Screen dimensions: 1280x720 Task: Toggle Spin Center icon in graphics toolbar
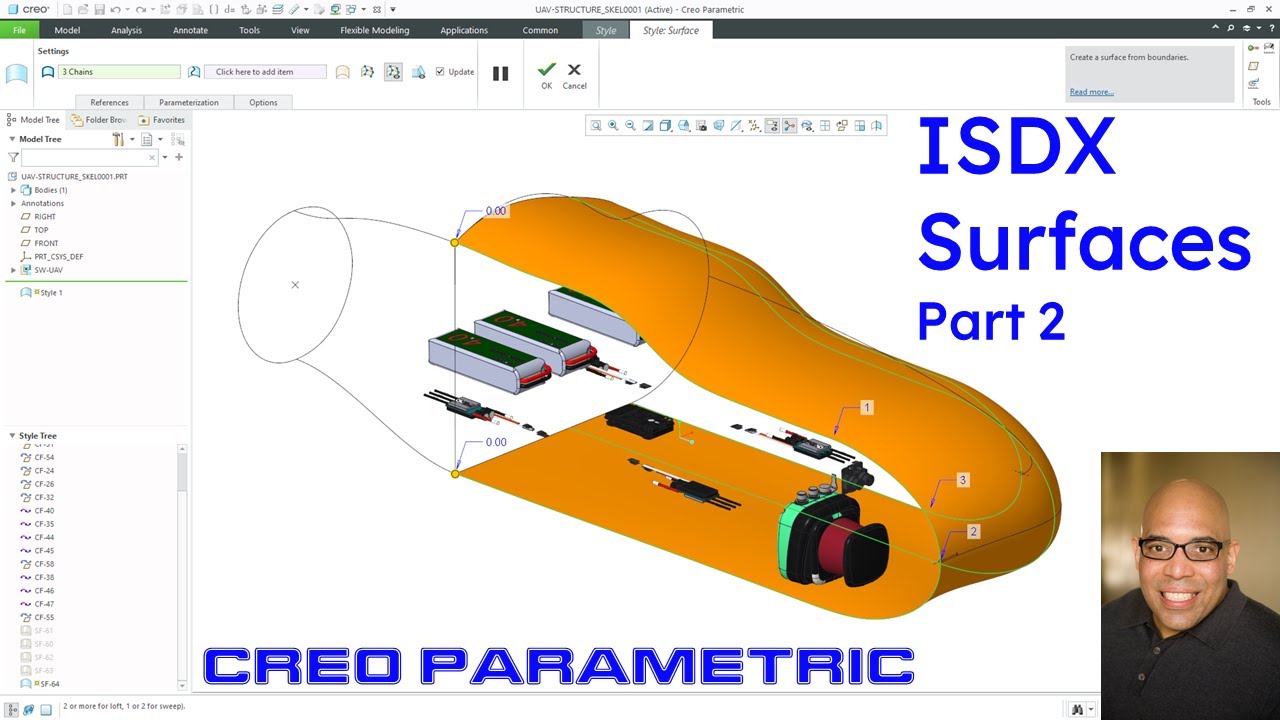[x=789, y=126]
